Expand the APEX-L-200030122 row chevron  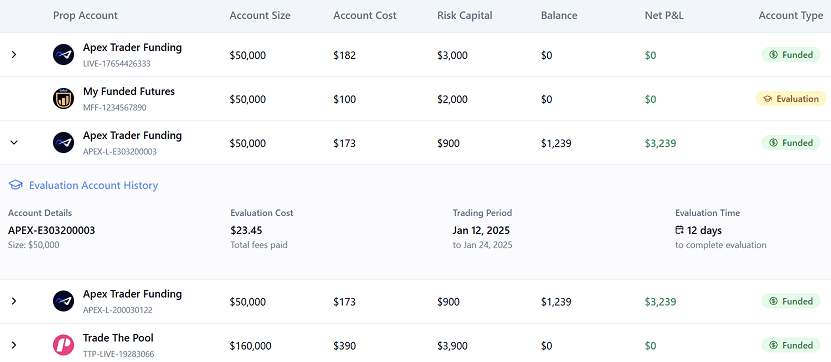14,301
